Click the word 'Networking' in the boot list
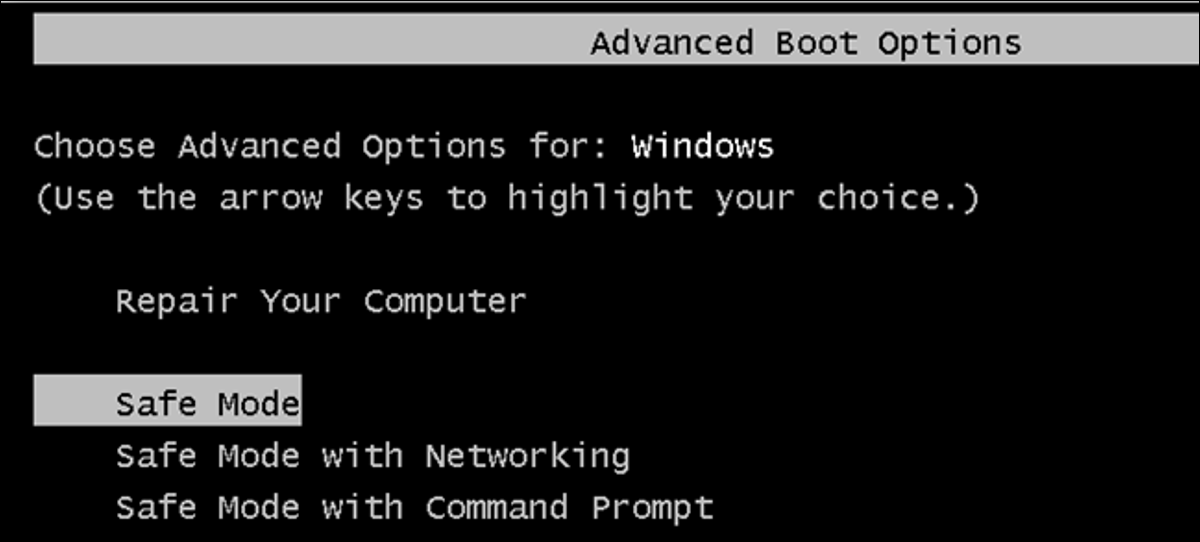 [x=527, y=456]
